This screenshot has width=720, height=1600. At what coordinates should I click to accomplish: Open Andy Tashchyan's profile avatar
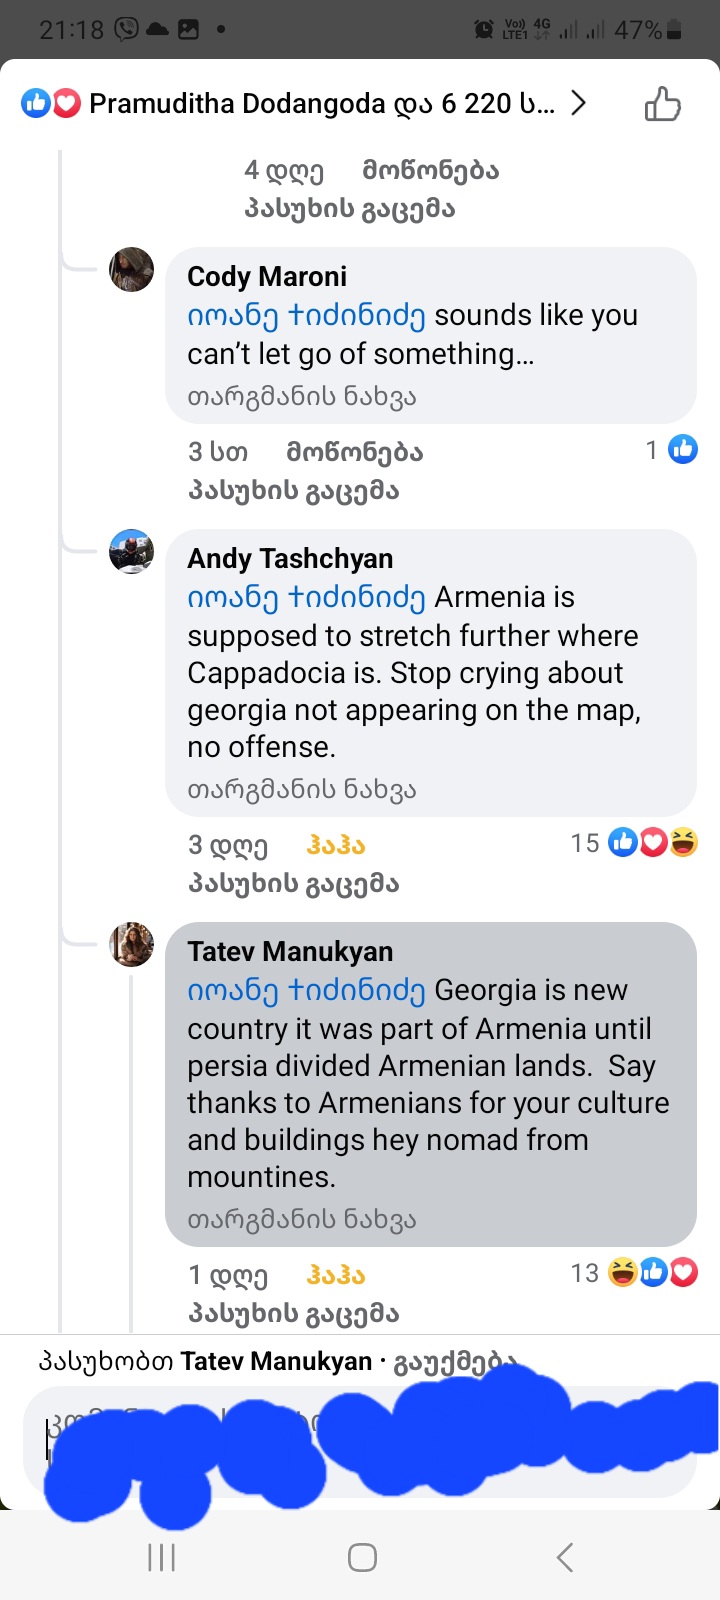131,552
